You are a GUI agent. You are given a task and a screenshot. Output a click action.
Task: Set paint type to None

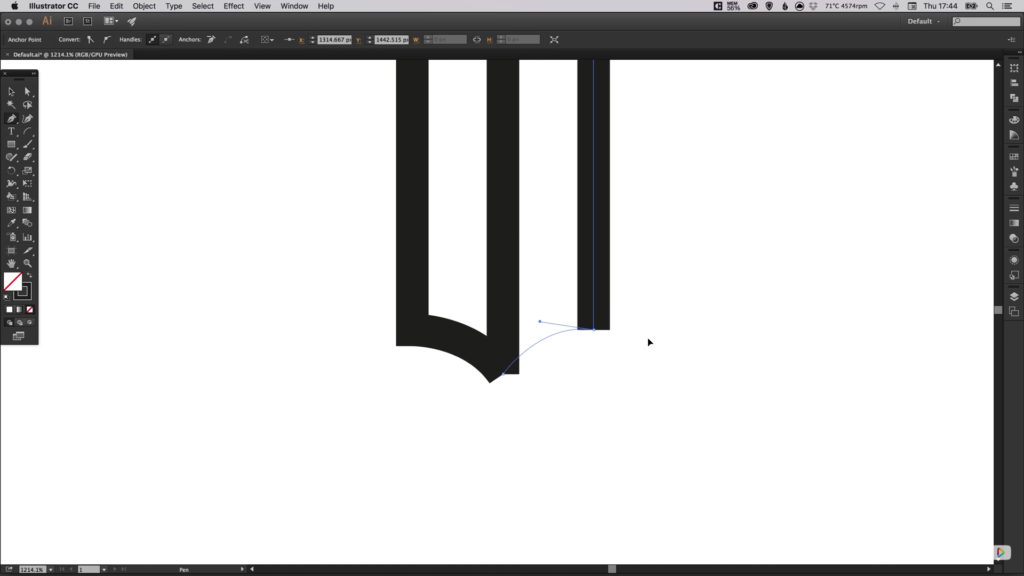click(x=29, y=310)
